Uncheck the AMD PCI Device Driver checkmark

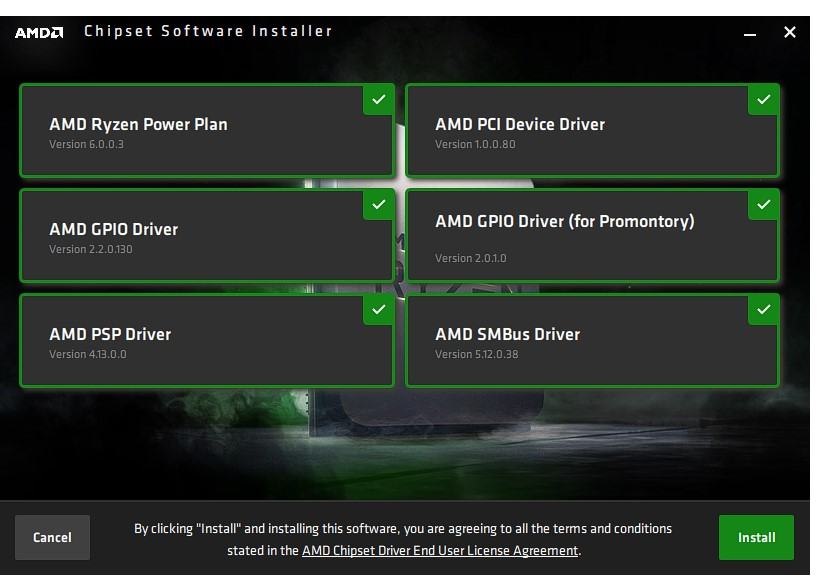(x=764, y=99)
